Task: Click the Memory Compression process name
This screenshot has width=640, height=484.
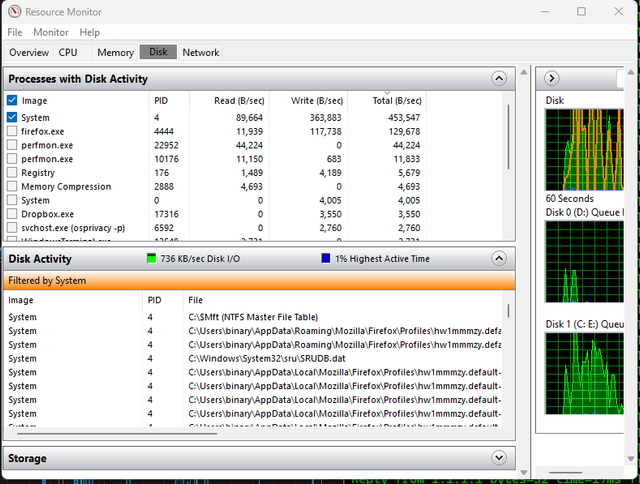Action: click(x=66, y=186)
